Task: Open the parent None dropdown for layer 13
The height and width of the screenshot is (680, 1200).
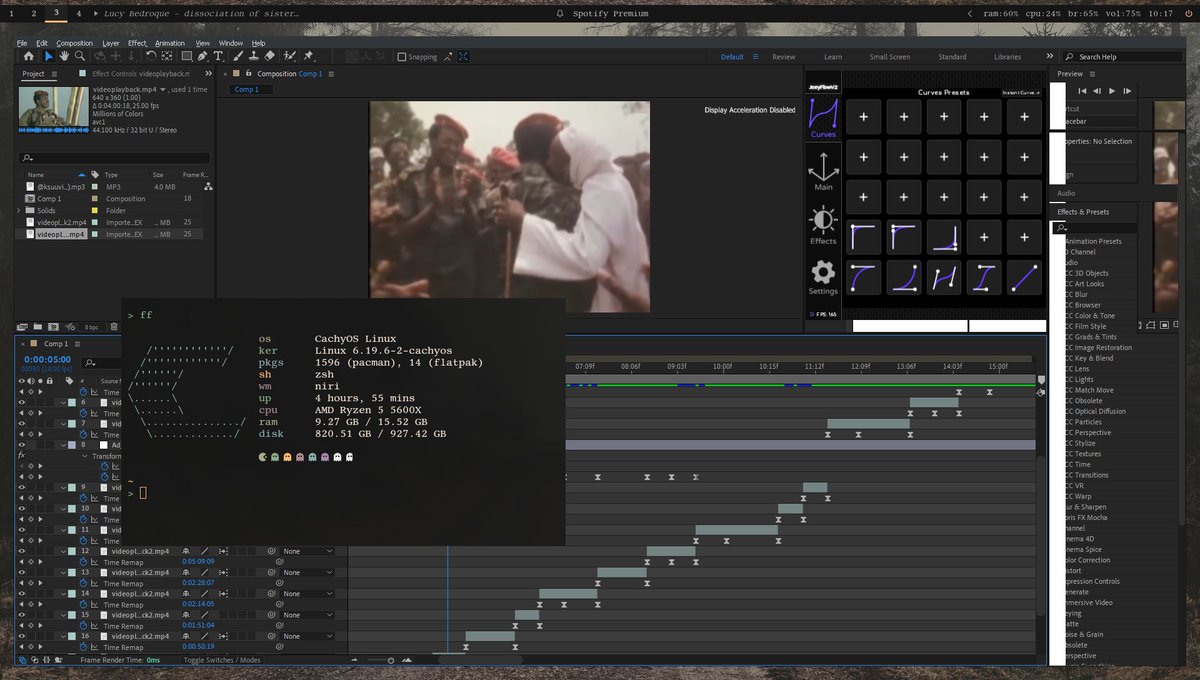Action: [x=307, y=572]
